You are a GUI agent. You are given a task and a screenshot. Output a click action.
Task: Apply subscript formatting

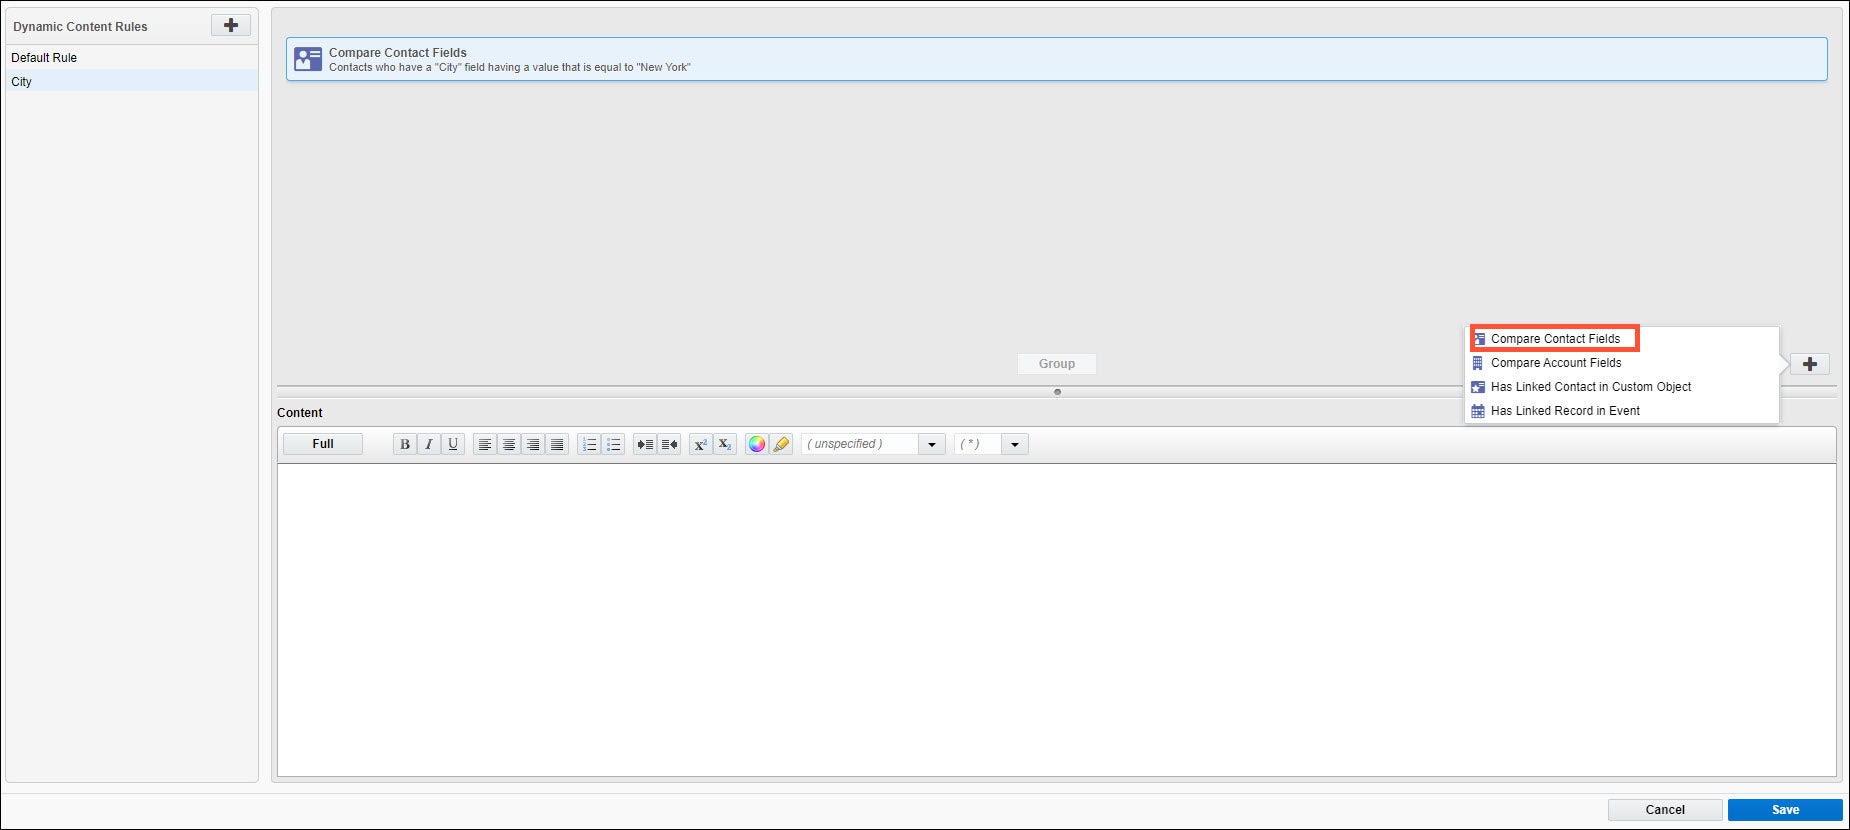coord(725,444)
